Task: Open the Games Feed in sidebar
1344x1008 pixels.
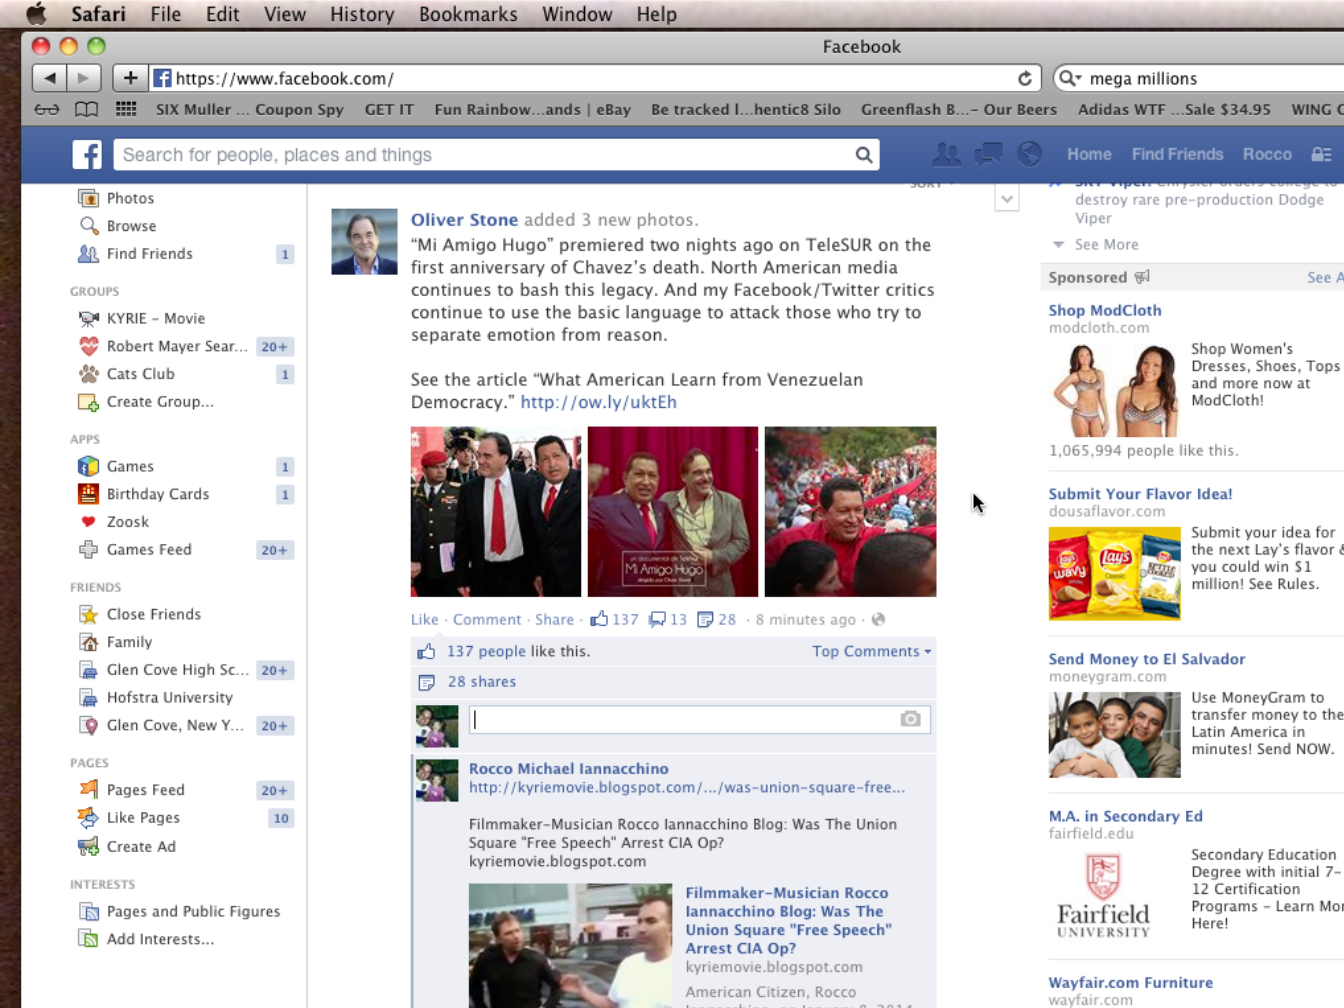Action: tap(149, 550)
